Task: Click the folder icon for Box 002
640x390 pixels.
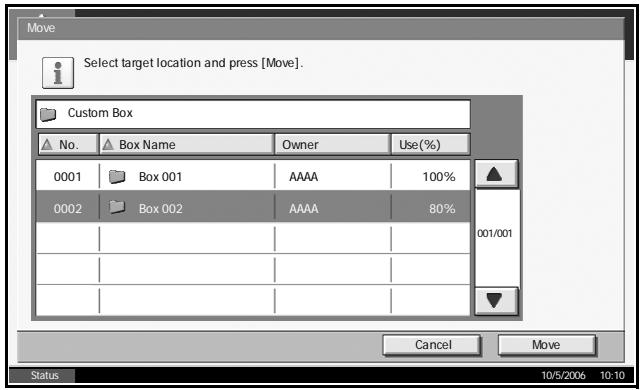Action: pyautogui.click(x=117, y=208)
